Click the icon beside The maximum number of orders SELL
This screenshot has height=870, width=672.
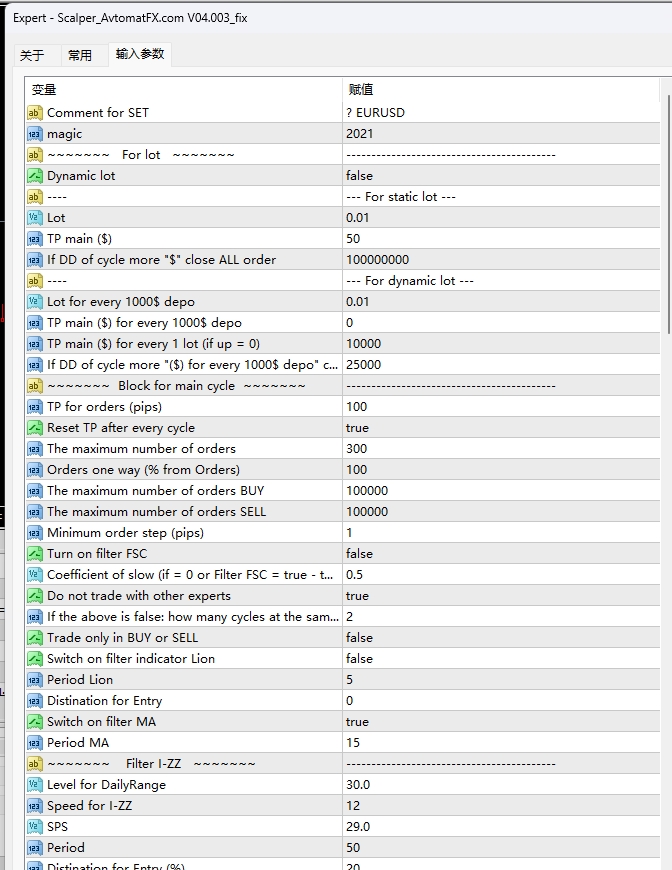[x=34, y=512]
